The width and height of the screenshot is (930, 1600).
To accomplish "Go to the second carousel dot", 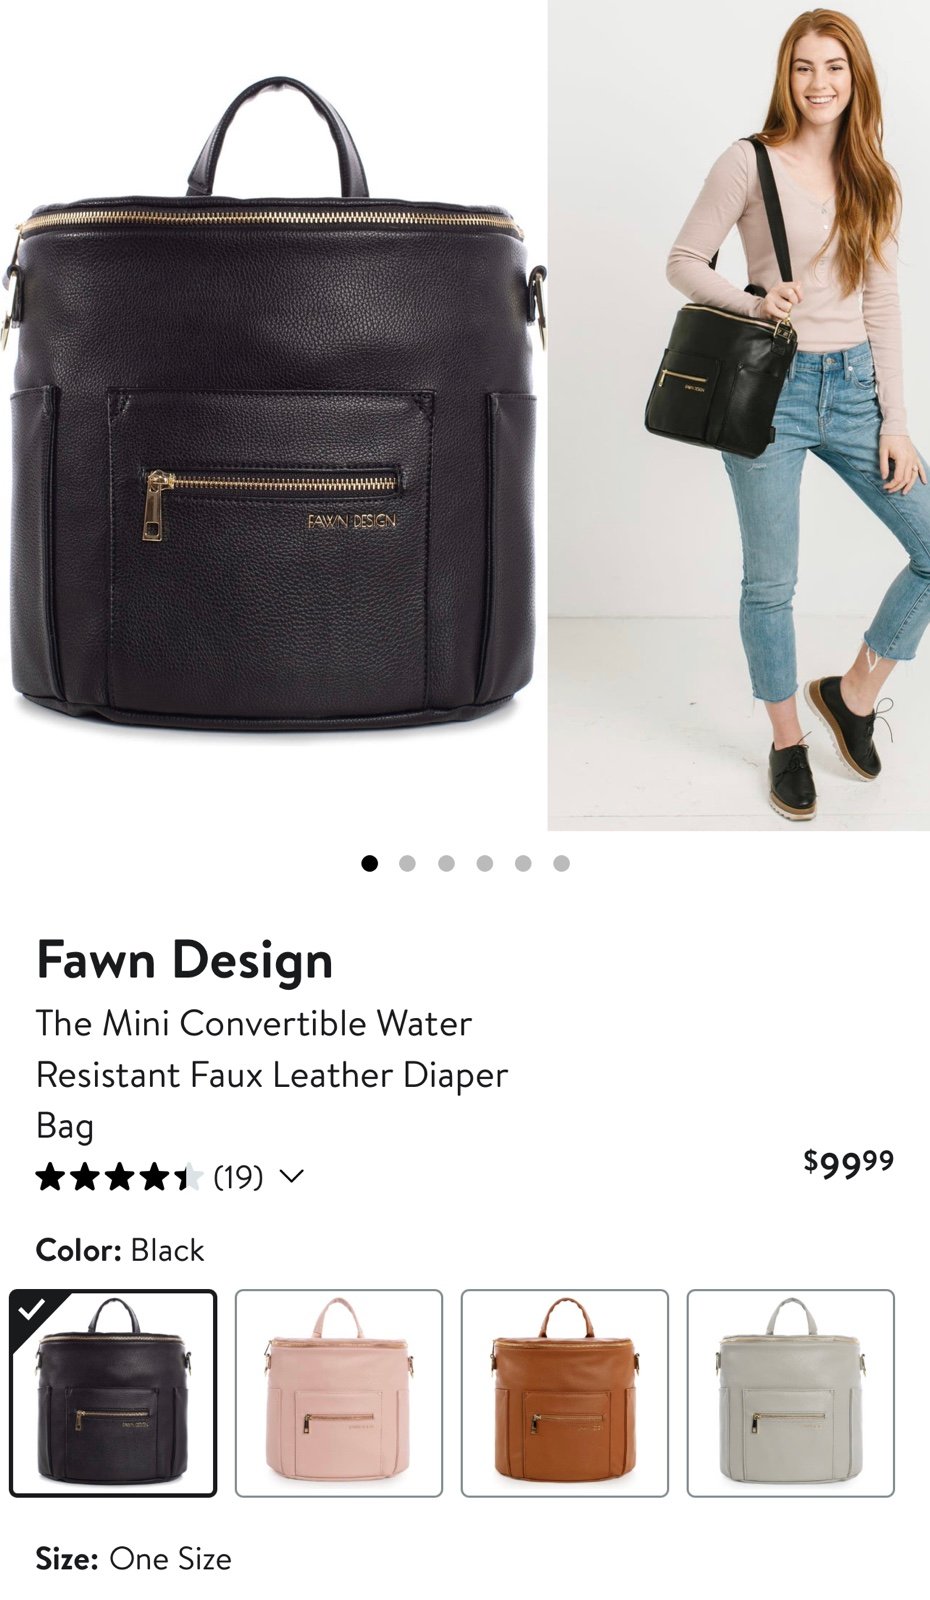I will 407,863.
